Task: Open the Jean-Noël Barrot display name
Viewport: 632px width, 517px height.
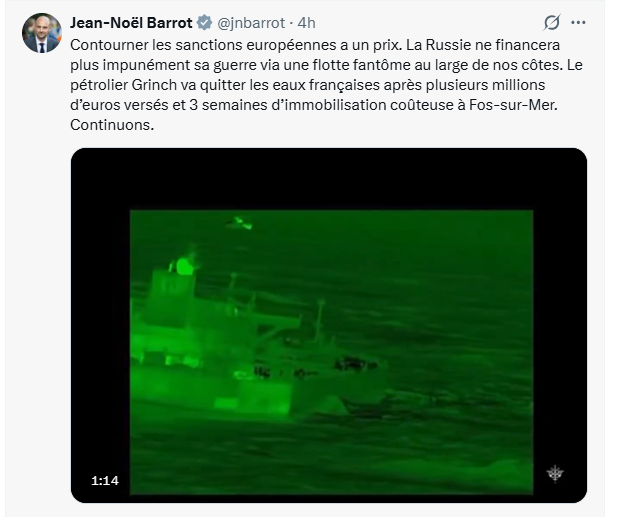Action: (x=131, y=23)
